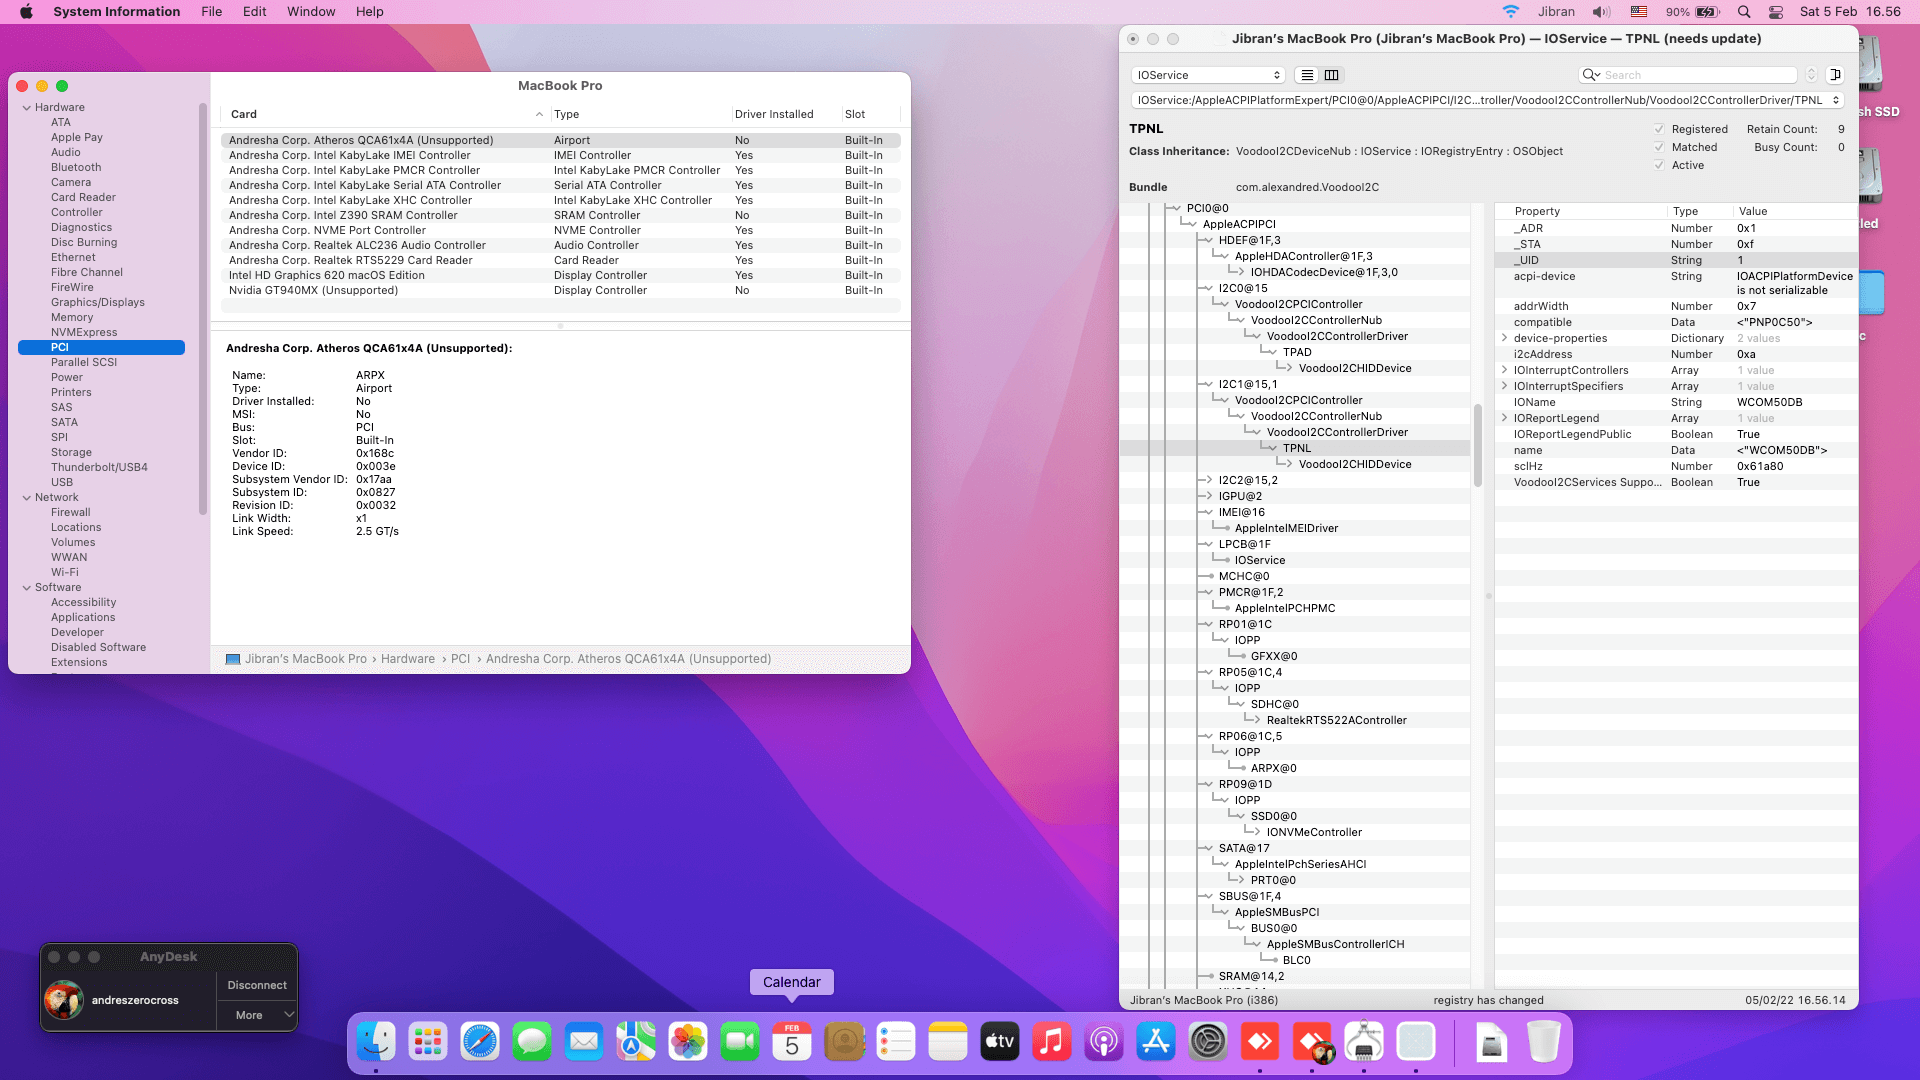Open System Preferences gear in dock
The width and height of the screenshot is (1920, 1080).
1208,1043
